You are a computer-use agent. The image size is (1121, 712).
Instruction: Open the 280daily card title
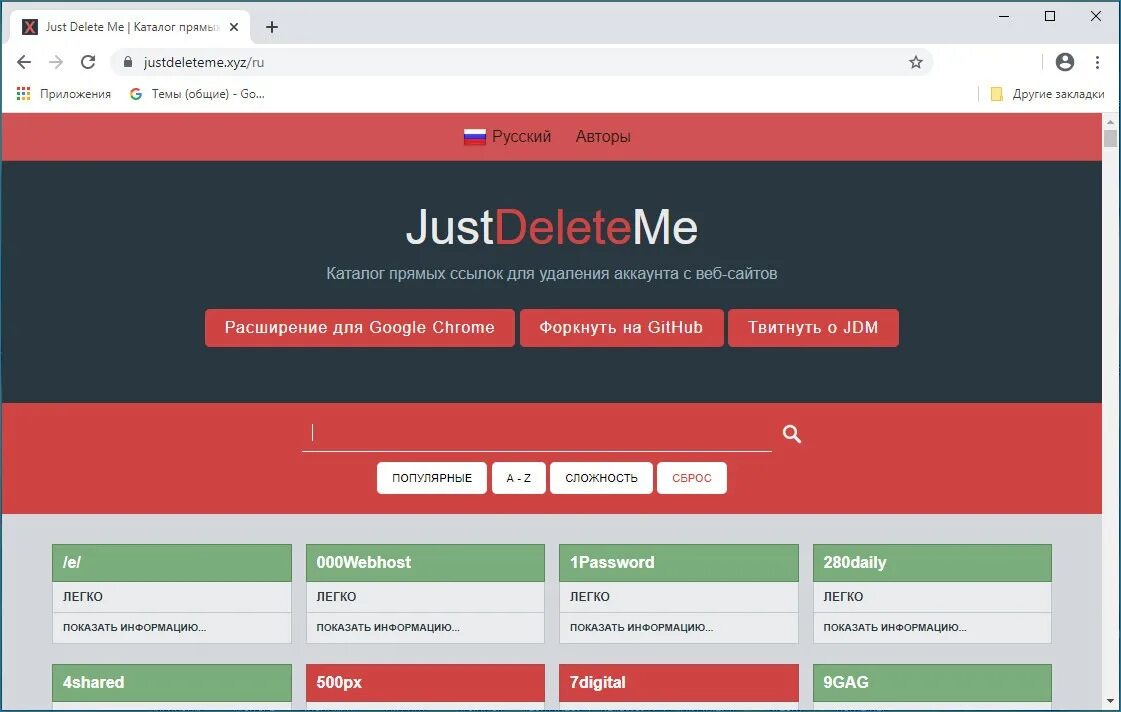point(932,563)
